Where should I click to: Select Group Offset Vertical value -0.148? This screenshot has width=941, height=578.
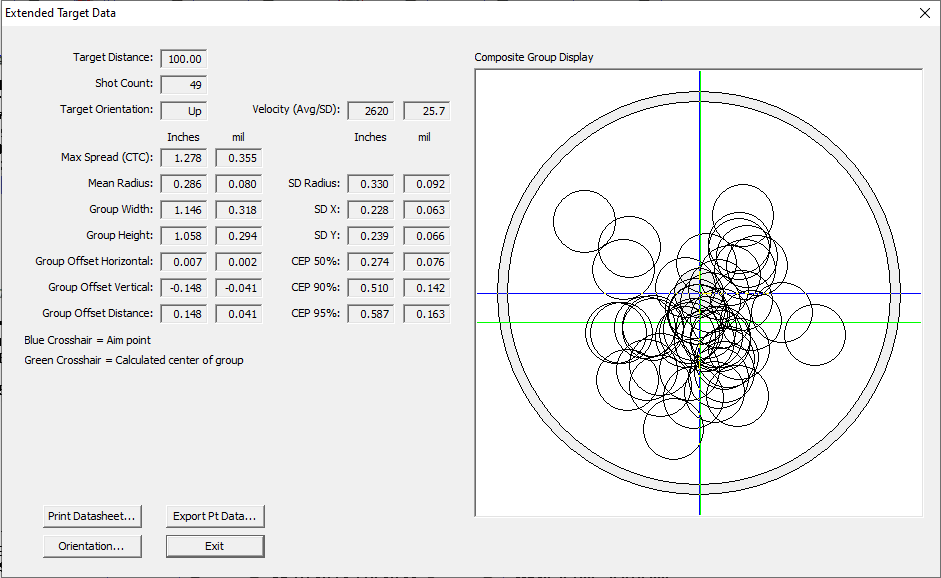(184, 288)
